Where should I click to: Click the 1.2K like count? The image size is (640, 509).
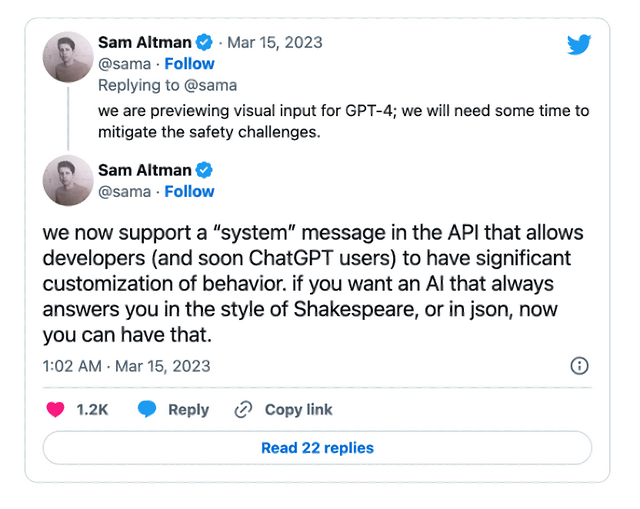(92, 409)
